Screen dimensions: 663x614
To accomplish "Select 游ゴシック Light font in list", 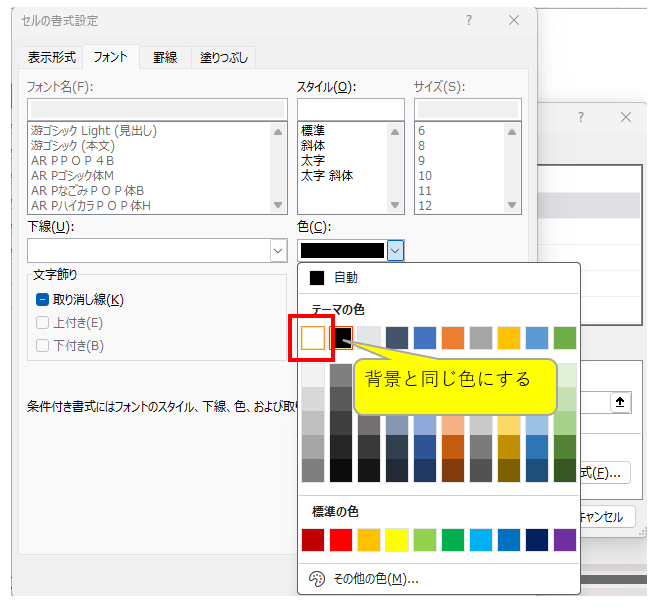I will point(94,131).
